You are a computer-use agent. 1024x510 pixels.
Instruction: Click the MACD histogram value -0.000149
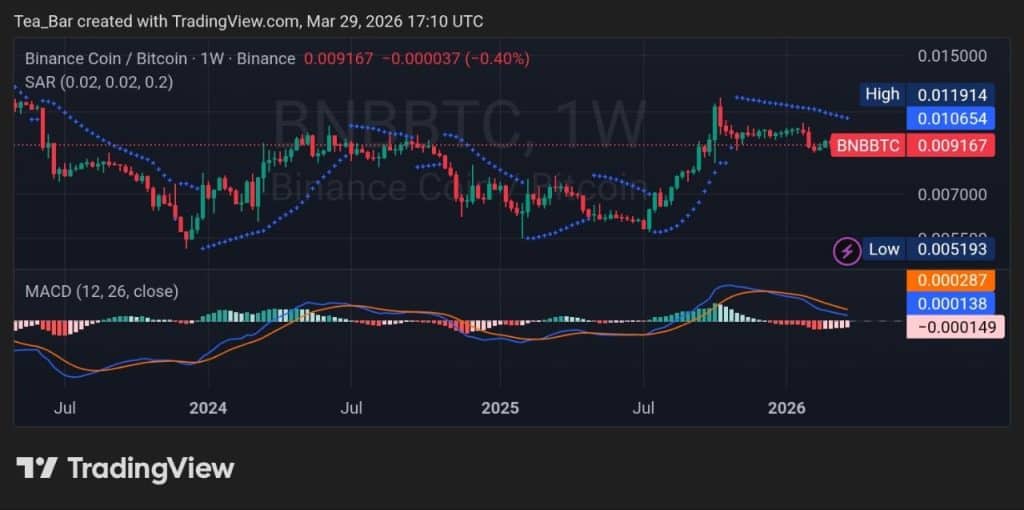point(956,326)
